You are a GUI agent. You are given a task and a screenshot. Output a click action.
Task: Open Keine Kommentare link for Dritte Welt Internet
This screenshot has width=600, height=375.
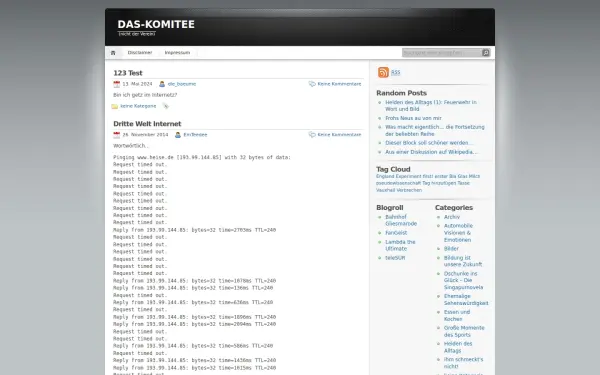pos(339,135)
